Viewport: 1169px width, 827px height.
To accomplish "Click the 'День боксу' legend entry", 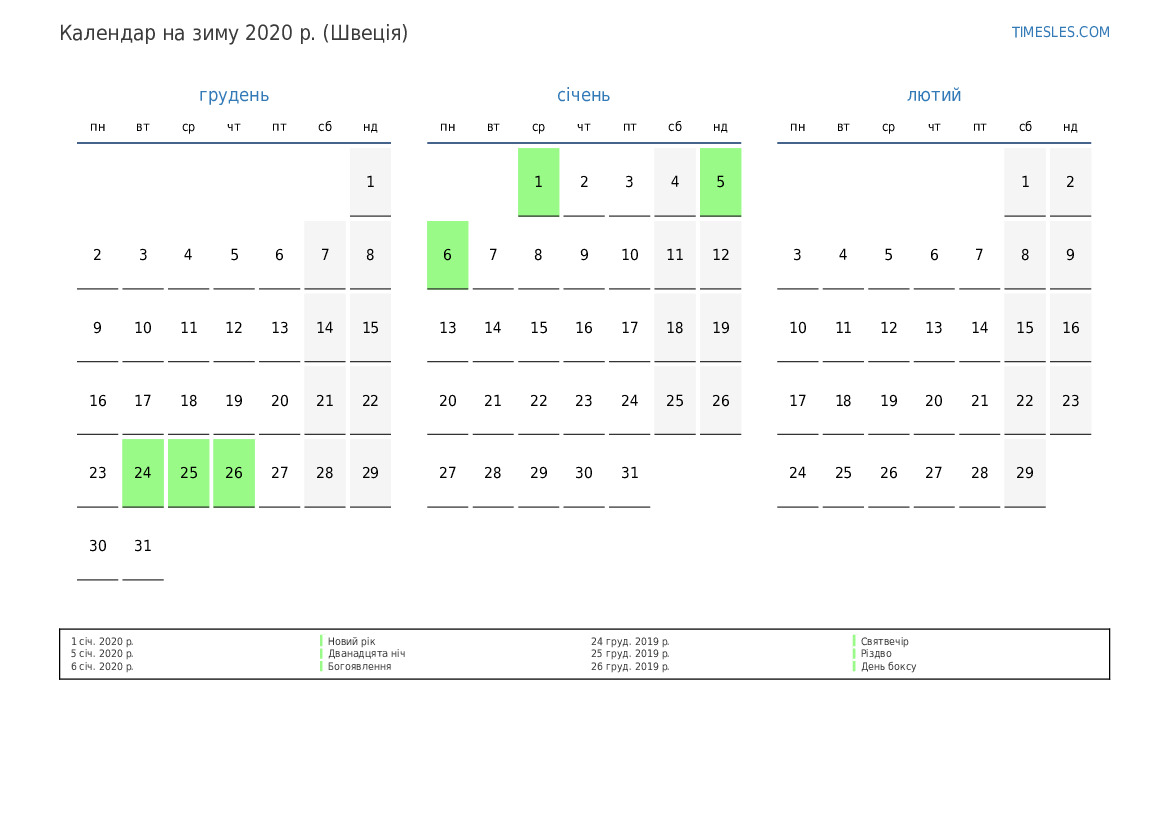I will (888, 667).
